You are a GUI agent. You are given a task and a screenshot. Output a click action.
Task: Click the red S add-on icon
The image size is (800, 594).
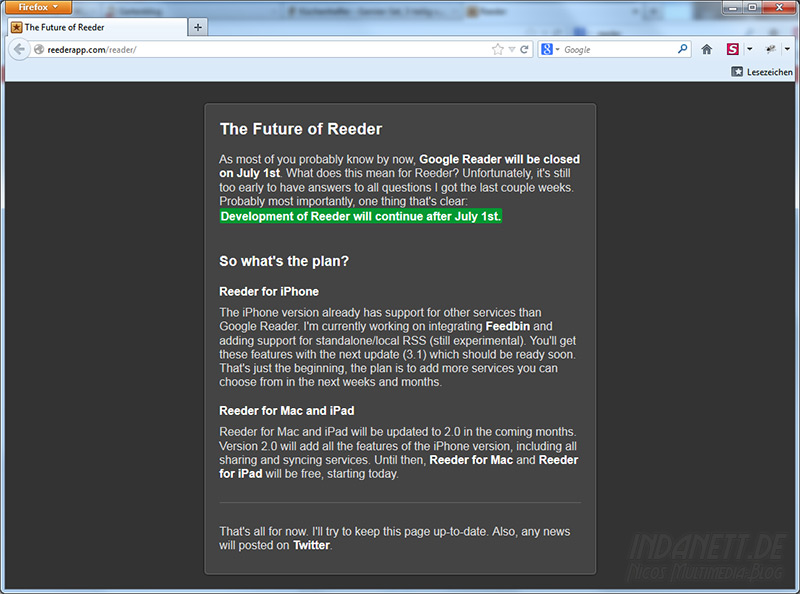(733, 49)
